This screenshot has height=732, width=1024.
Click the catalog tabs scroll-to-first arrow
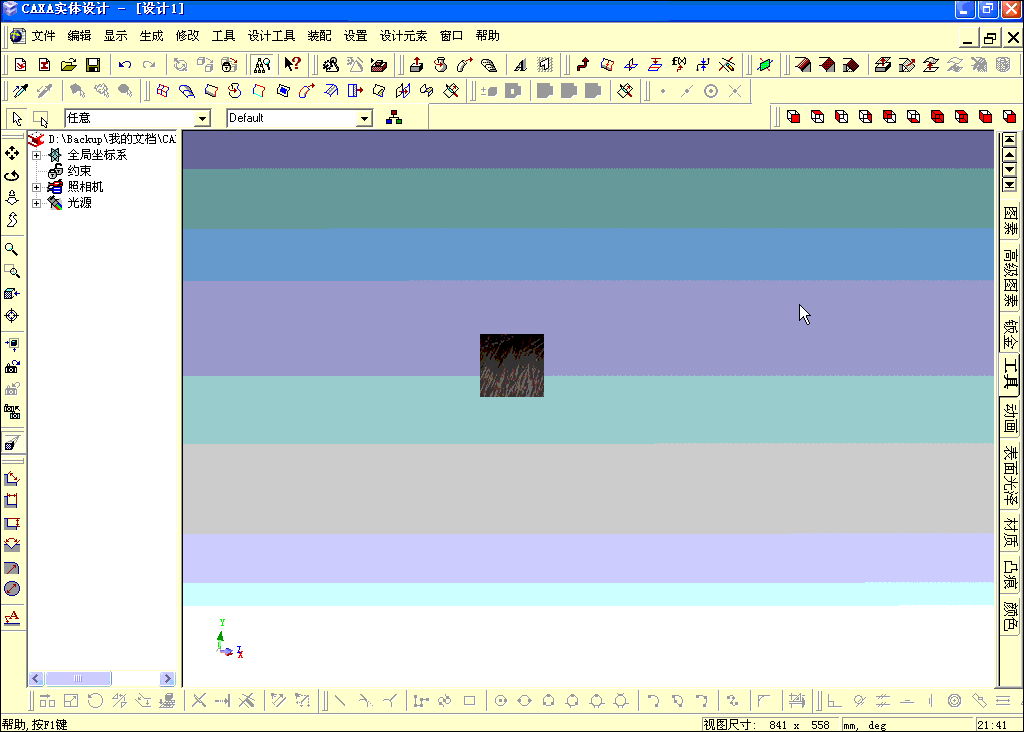click(x=1010, y=140)
